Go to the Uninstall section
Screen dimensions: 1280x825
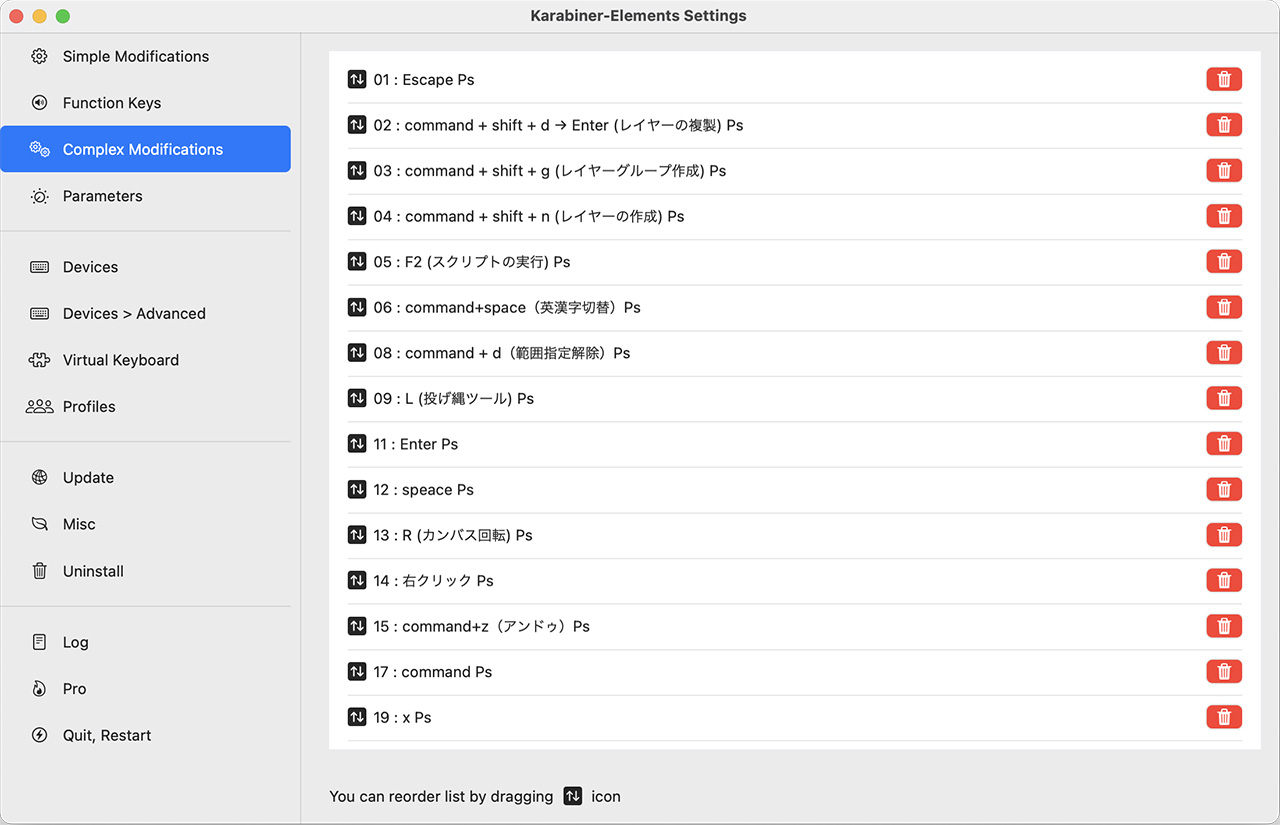pyautogui.click(x=145, y=571)
